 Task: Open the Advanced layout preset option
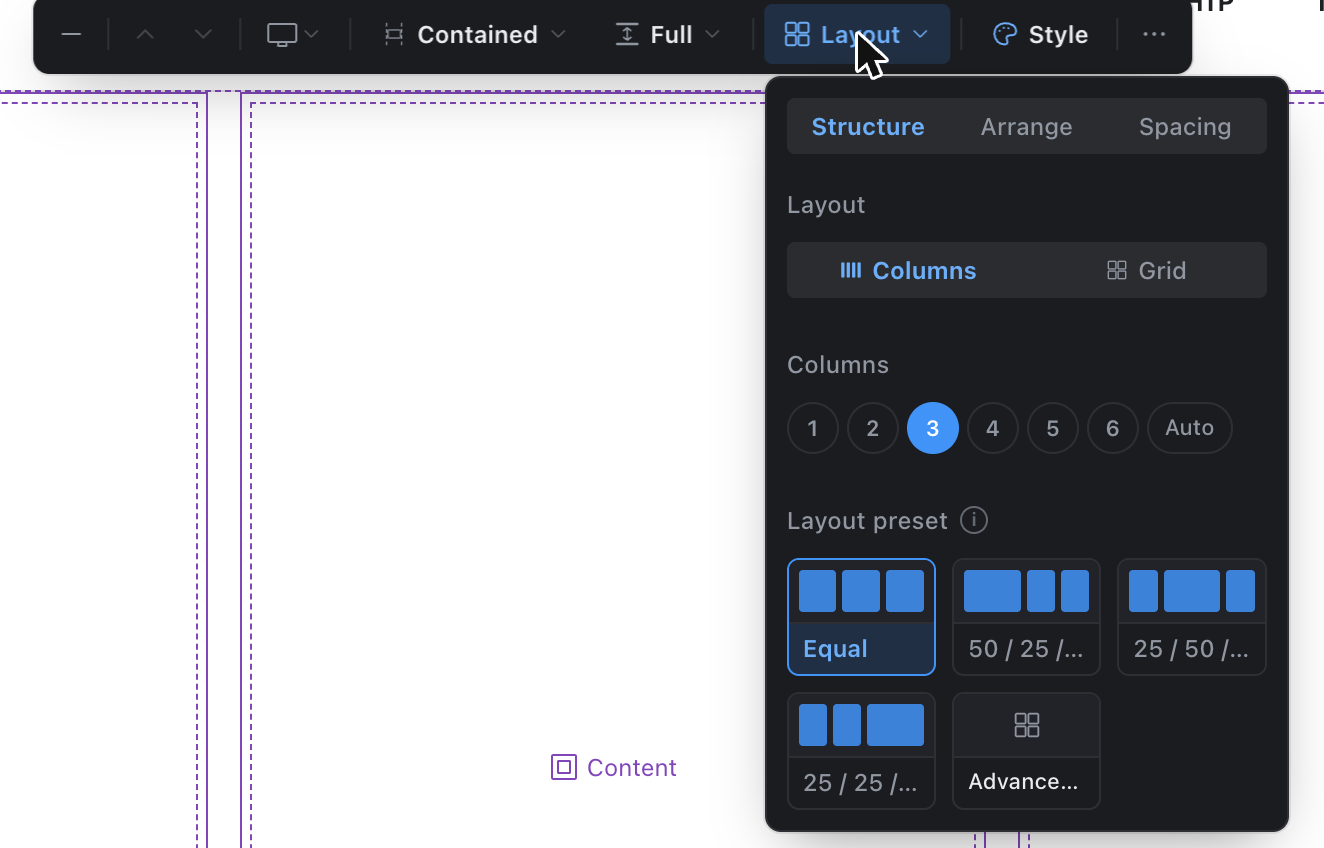pyautogui.click(x=1026, y=751)
